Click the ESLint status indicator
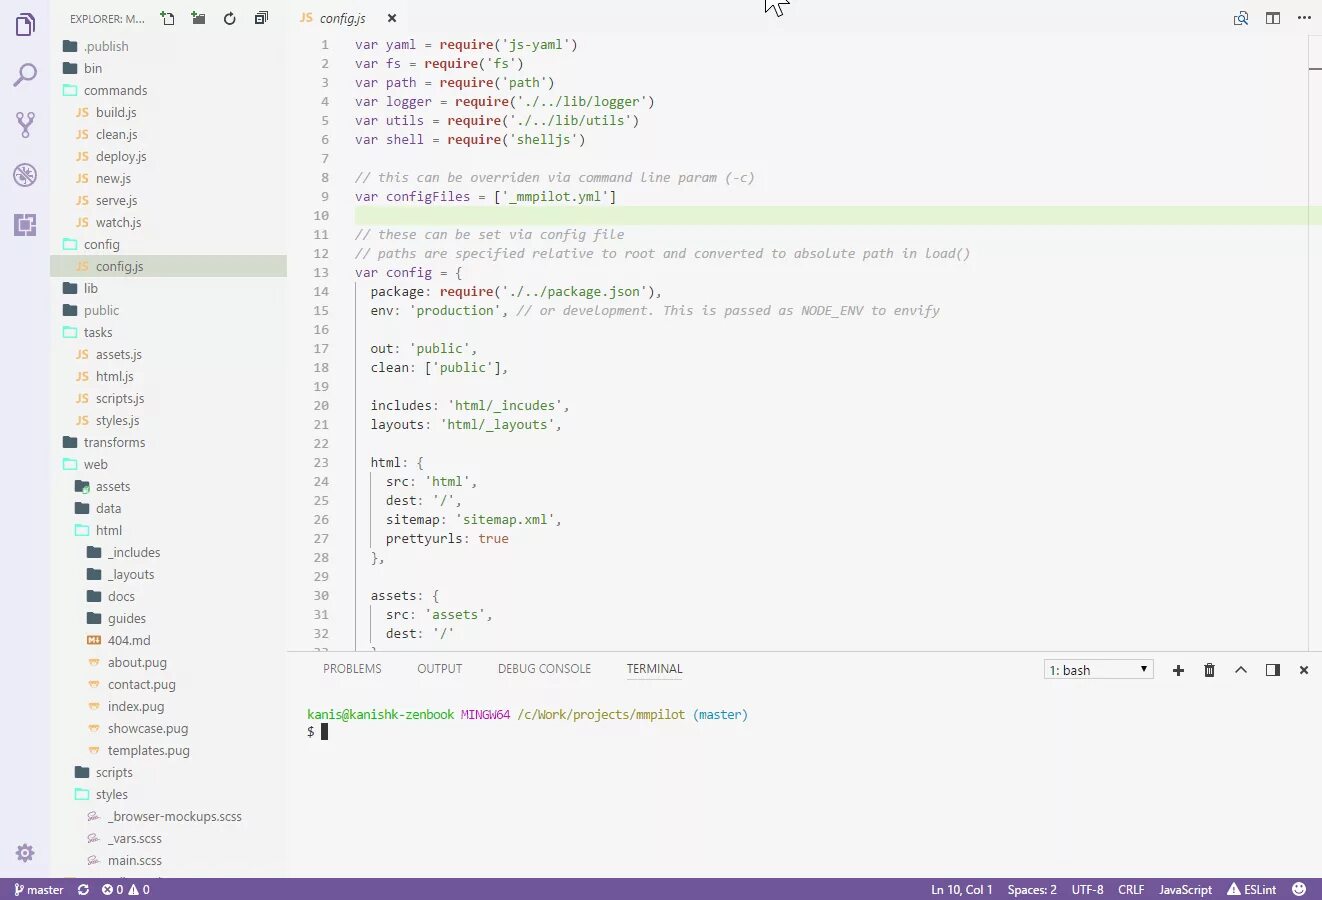Screen dimensions: 1322x900 coord(1252,889)
